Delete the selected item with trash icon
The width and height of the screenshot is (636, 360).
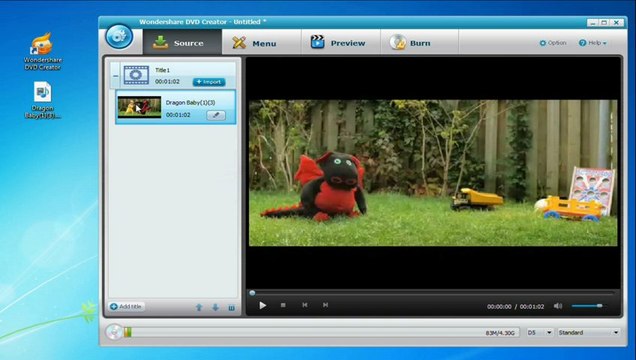click(x=231, y=308)
